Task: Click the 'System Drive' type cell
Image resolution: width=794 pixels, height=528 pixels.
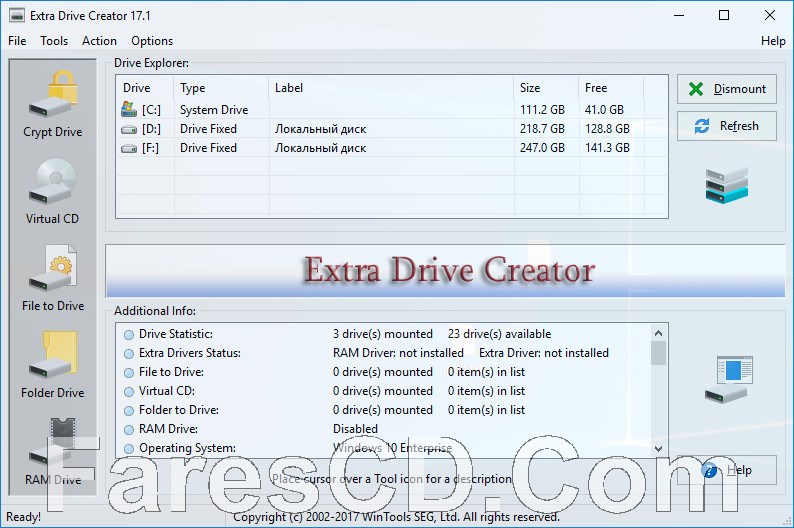Action: pos(214,110)
